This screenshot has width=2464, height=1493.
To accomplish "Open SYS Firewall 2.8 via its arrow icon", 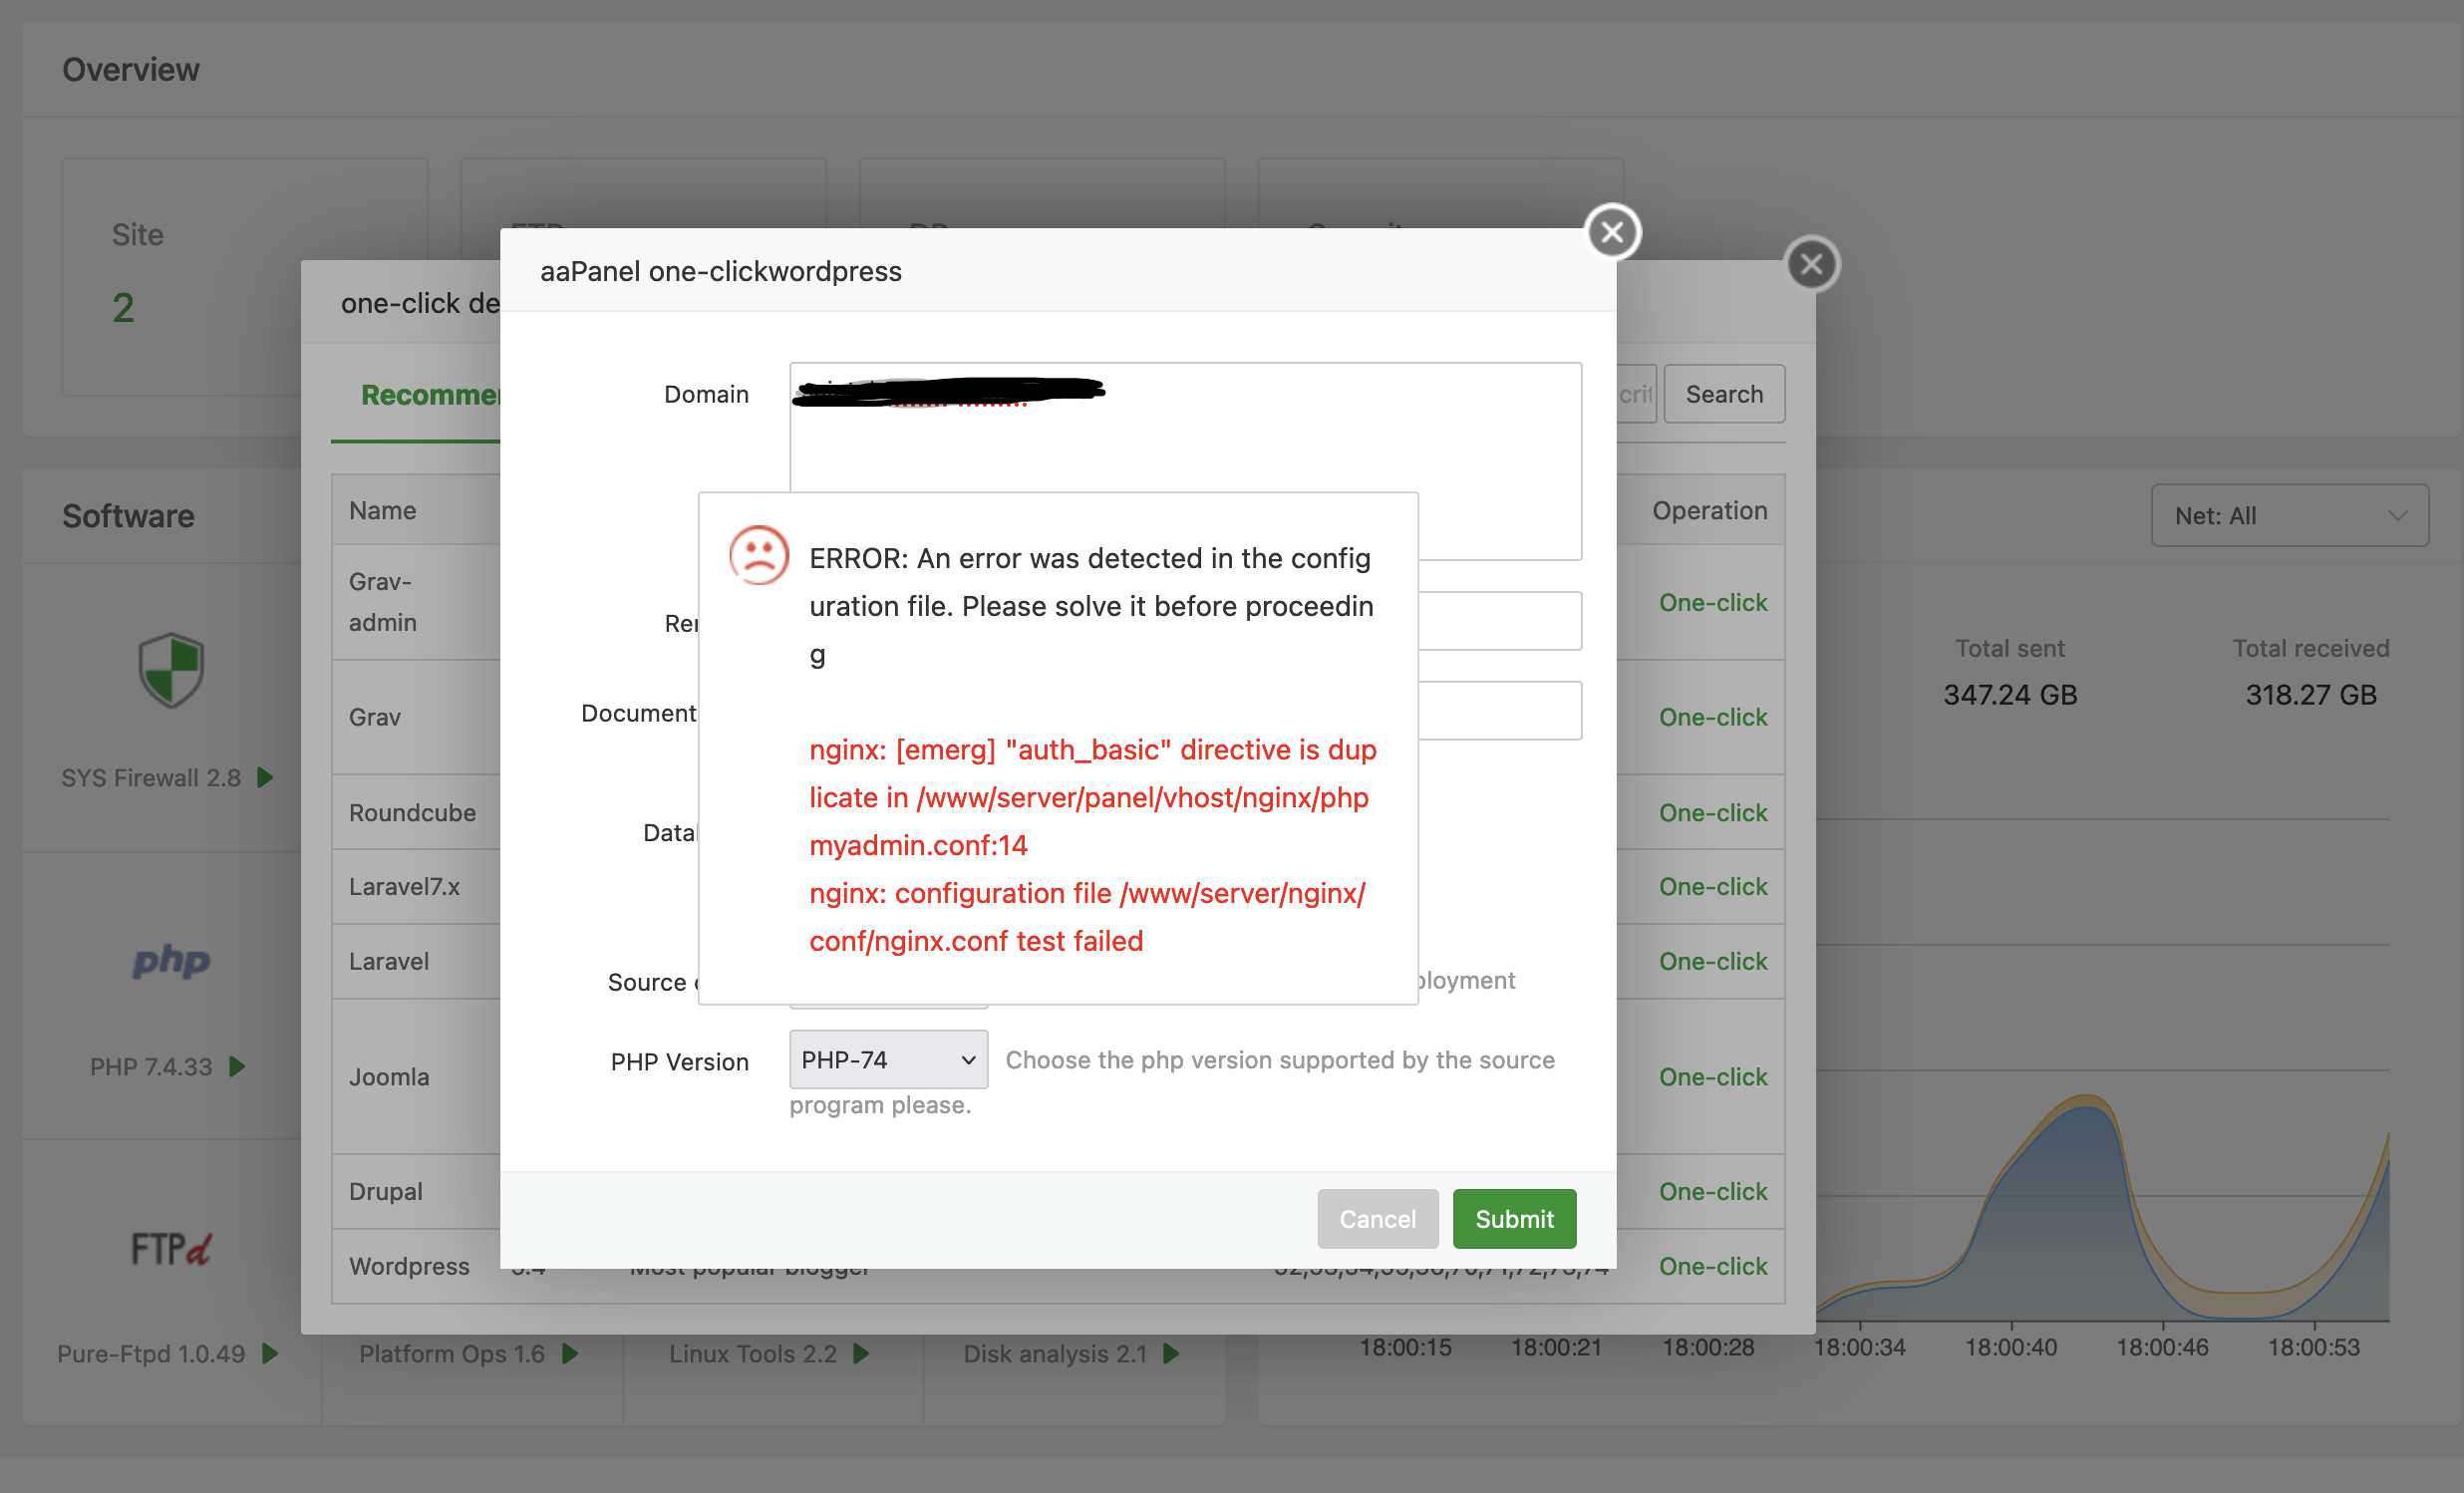I will coord(264,777).
